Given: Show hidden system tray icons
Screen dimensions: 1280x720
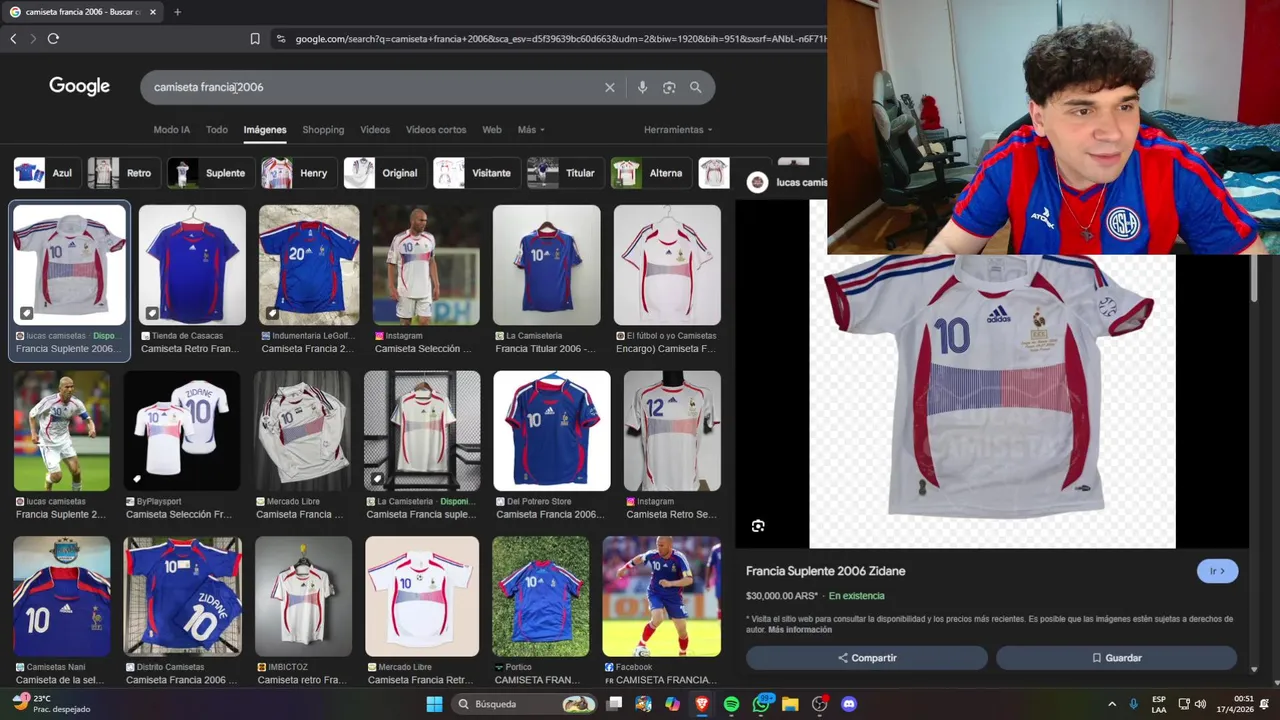Looking at the screenshot, I should pos(1112,704).
